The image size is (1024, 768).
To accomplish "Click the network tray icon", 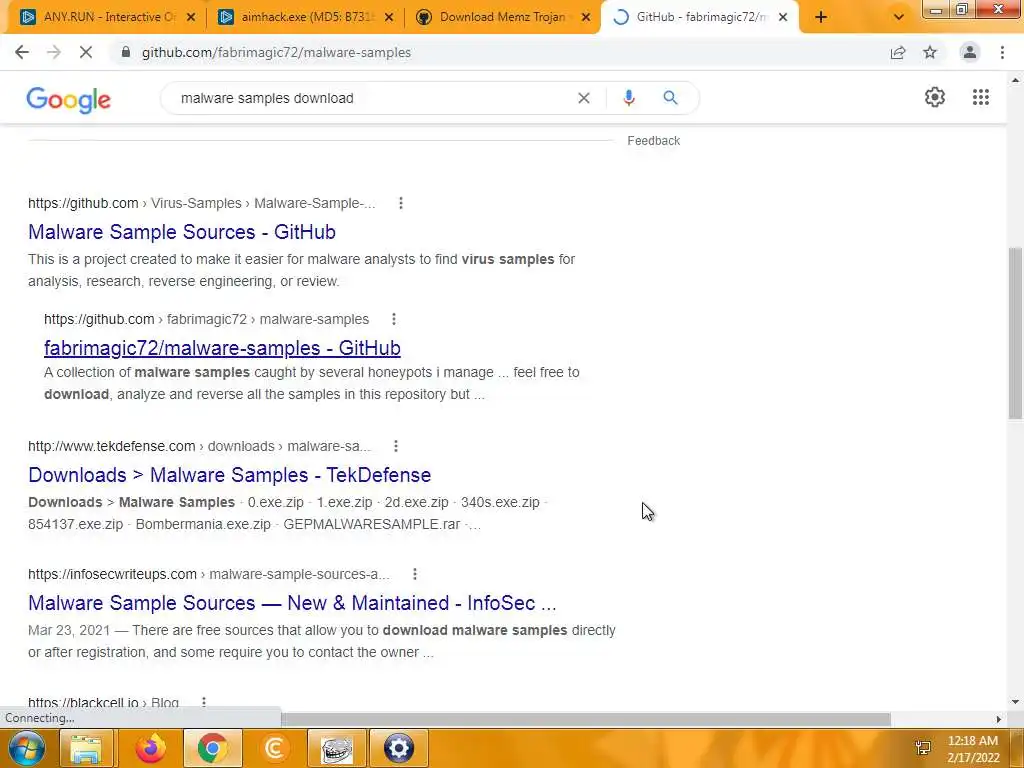I will [x=923, y=748].
